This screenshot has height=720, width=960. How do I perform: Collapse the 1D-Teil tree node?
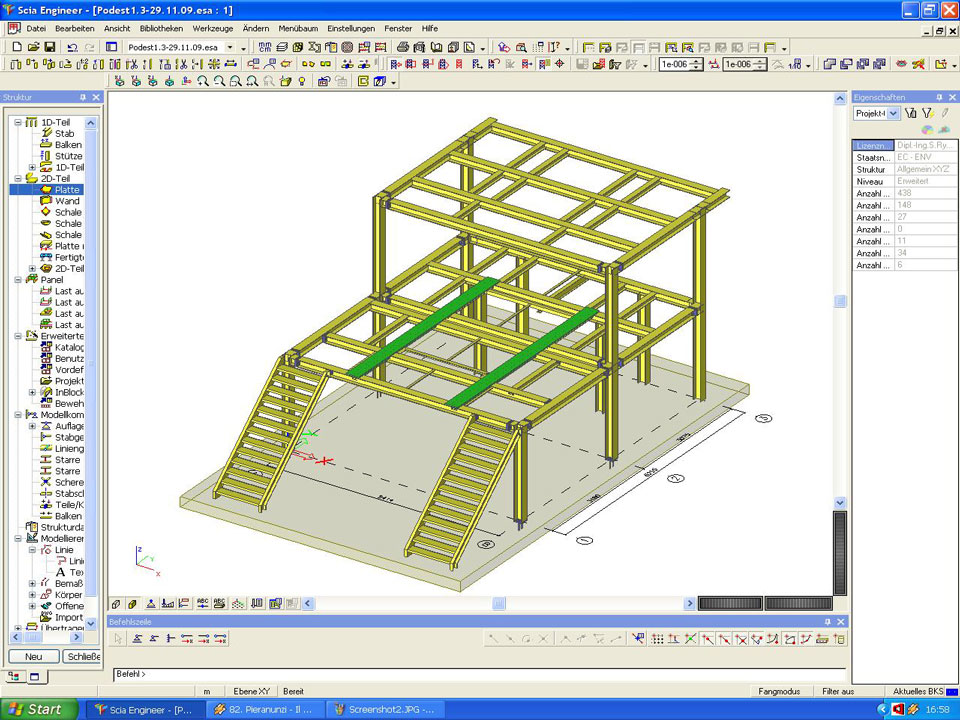pyautogui.click(x=18, y=122)
